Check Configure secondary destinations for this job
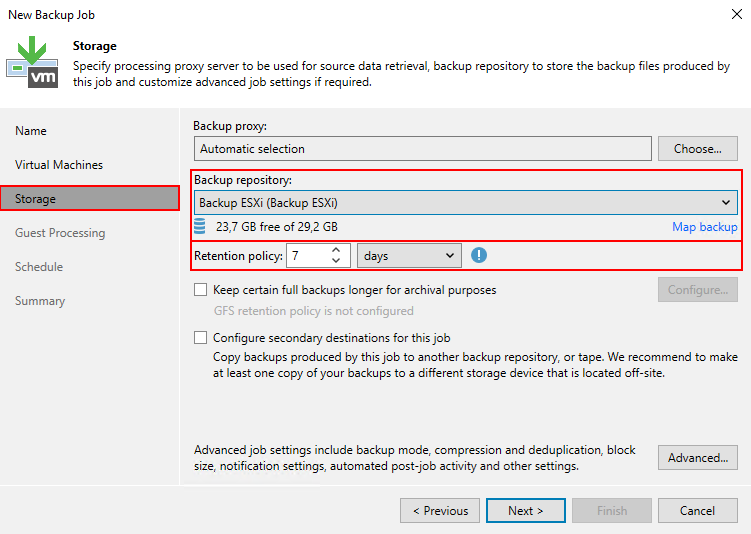Screen dimensions: 751x534 pos(200,338)
